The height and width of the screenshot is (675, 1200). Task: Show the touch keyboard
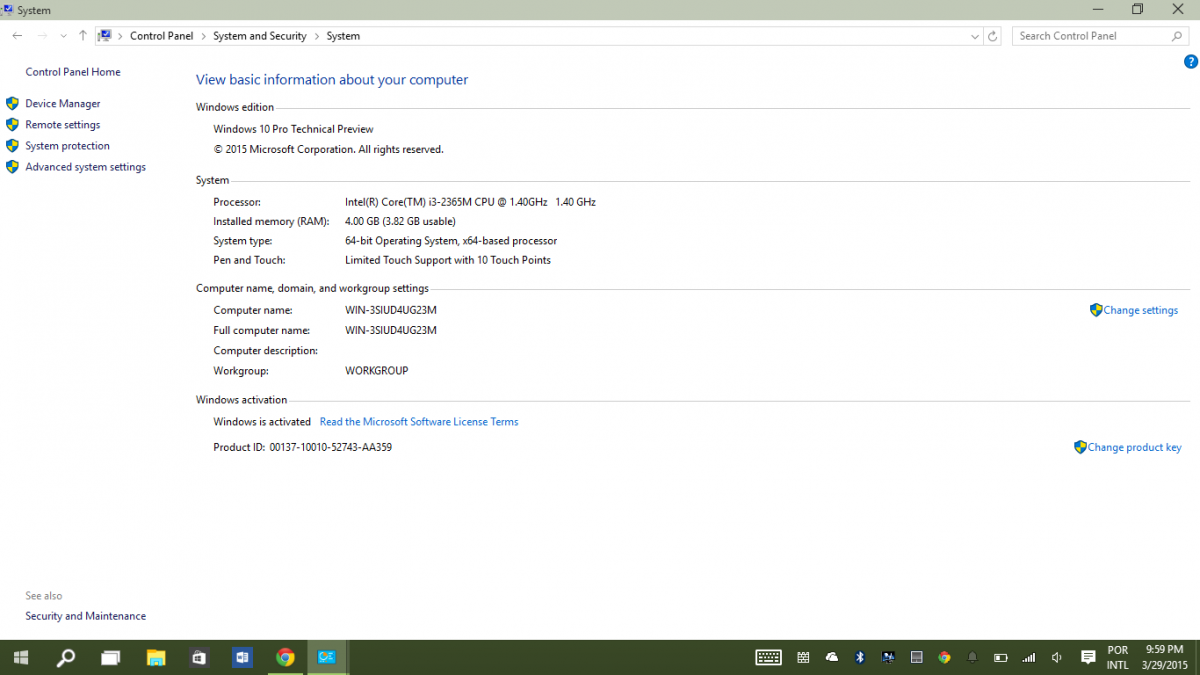point(769,657)
